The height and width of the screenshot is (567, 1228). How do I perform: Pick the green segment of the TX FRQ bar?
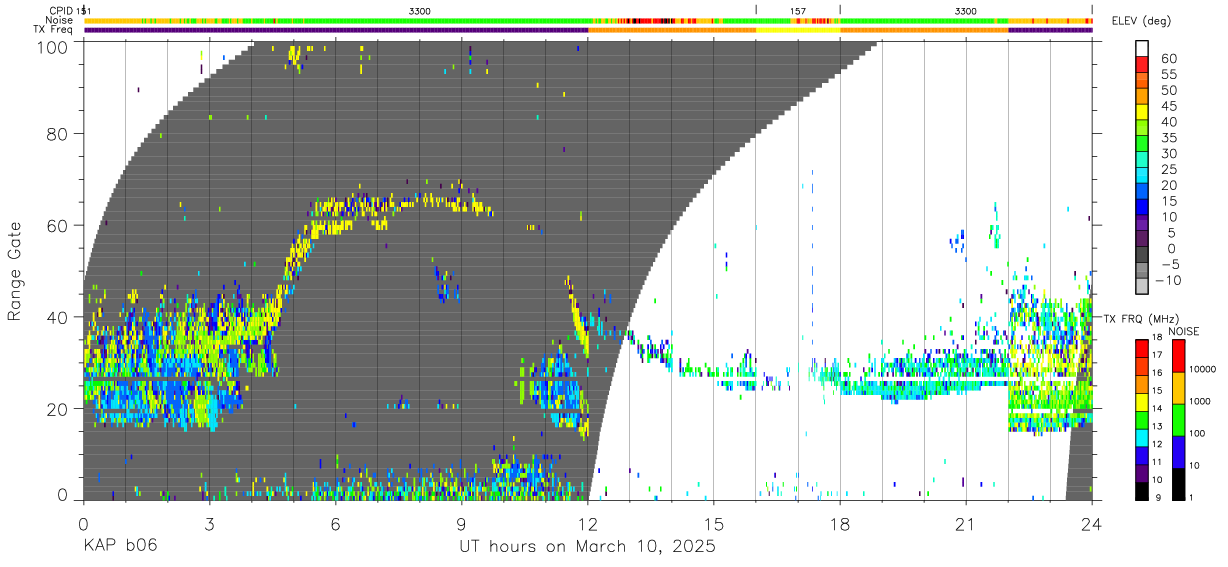point(1140,420)
